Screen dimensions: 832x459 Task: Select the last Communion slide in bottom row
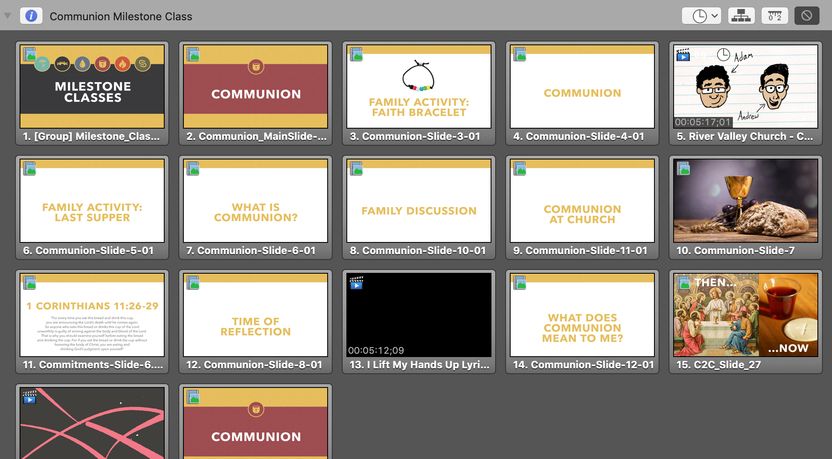coord(256,423)
